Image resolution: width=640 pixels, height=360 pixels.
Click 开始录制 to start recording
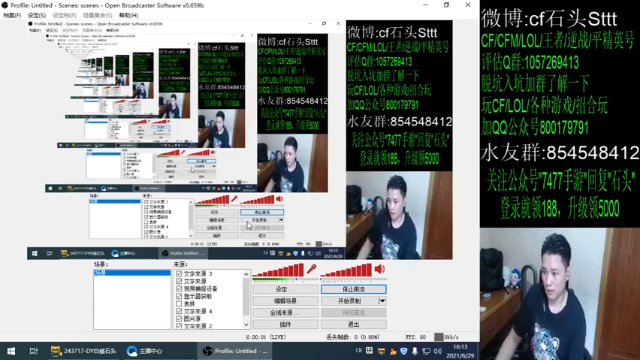349,301
